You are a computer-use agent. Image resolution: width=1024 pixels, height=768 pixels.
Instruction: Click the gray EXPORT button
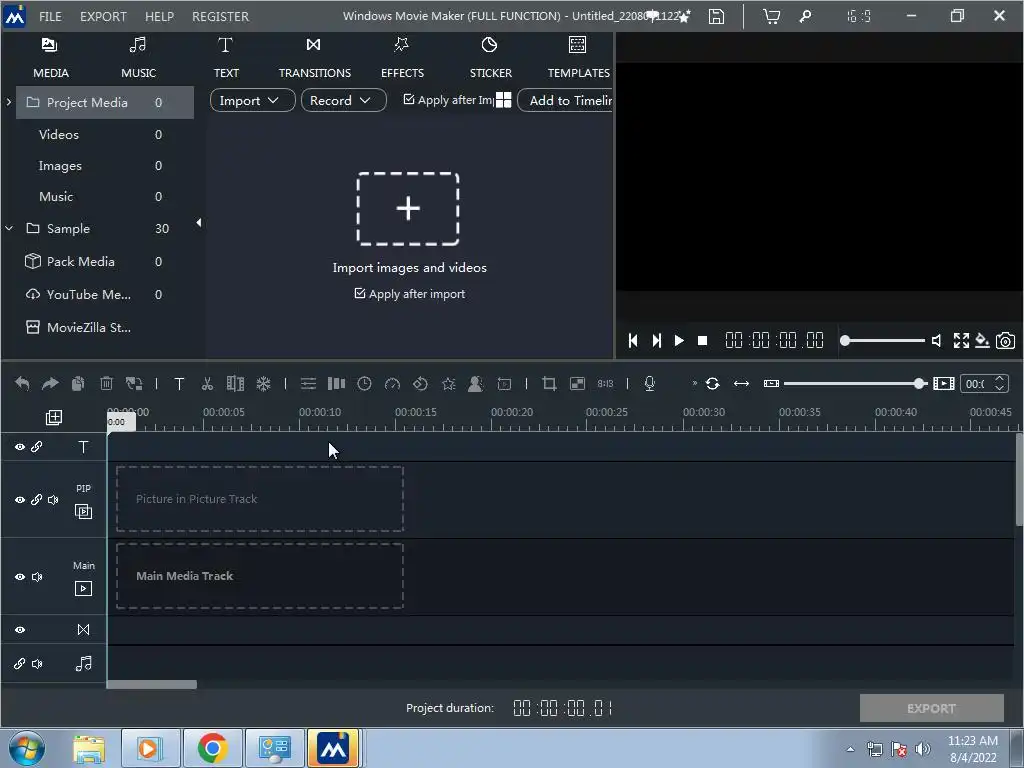(931, 708)
